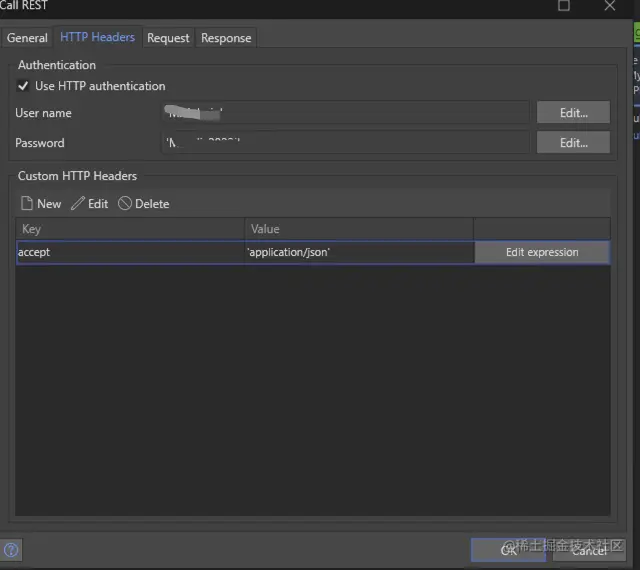The height and width of the screenshot is (570, 640).
Task: Add a New custom HTTP header
Action: [x=41, y=203]
